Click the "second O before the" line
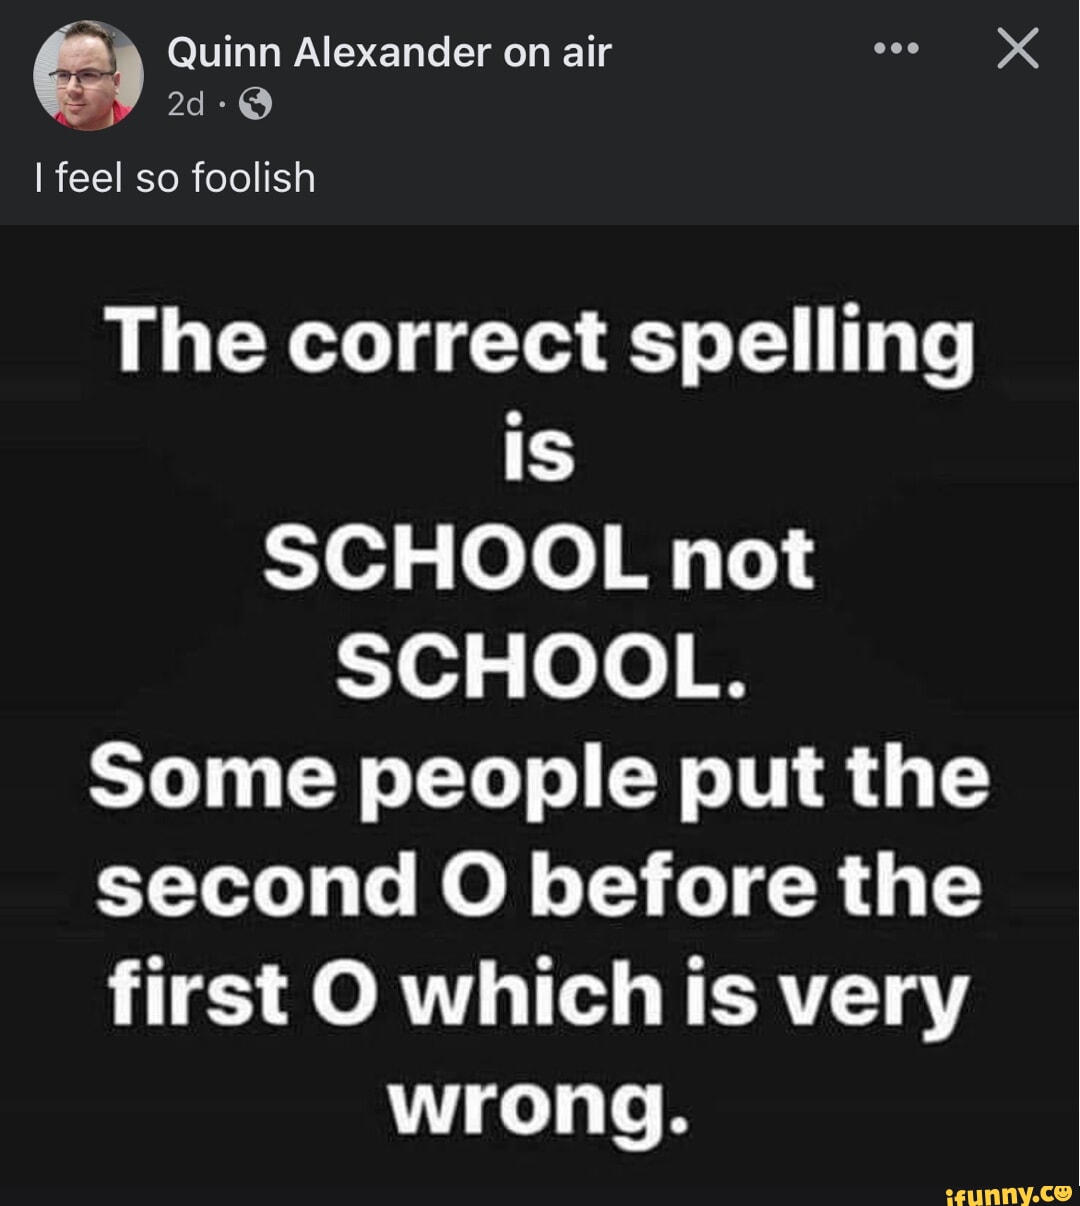1080x1206 pixels. point(540,886)
